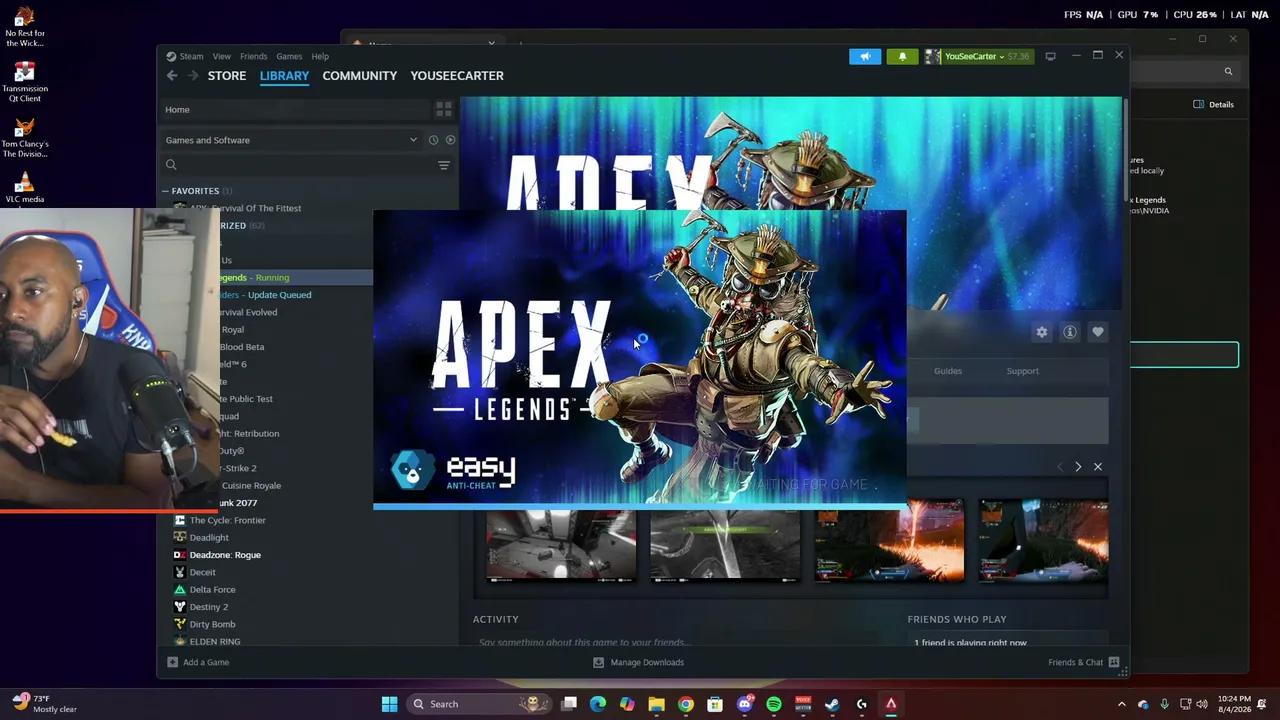Go to next screenshots with right chevron

[x=1078, y=467]
